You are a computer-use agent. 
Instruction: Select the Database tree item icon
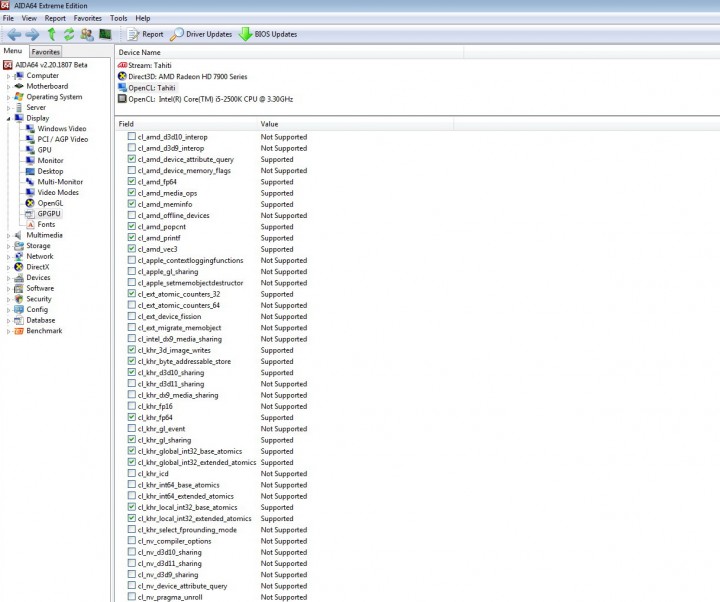[x=19, y=320]
